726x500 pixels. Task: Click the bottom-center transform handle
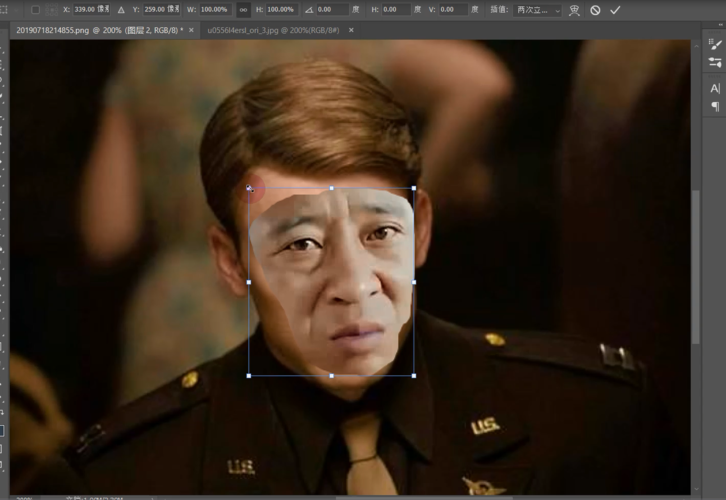332,376
